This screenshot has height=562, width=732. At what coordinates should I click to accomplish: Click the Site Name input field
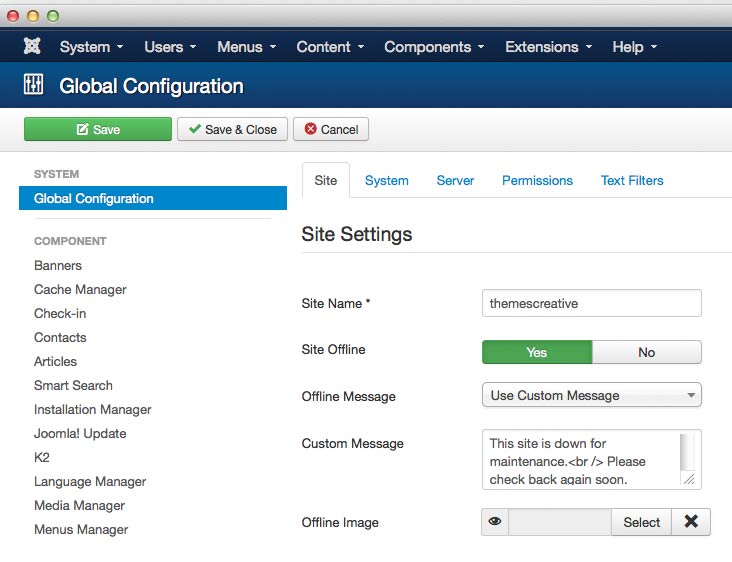point(591,303)
